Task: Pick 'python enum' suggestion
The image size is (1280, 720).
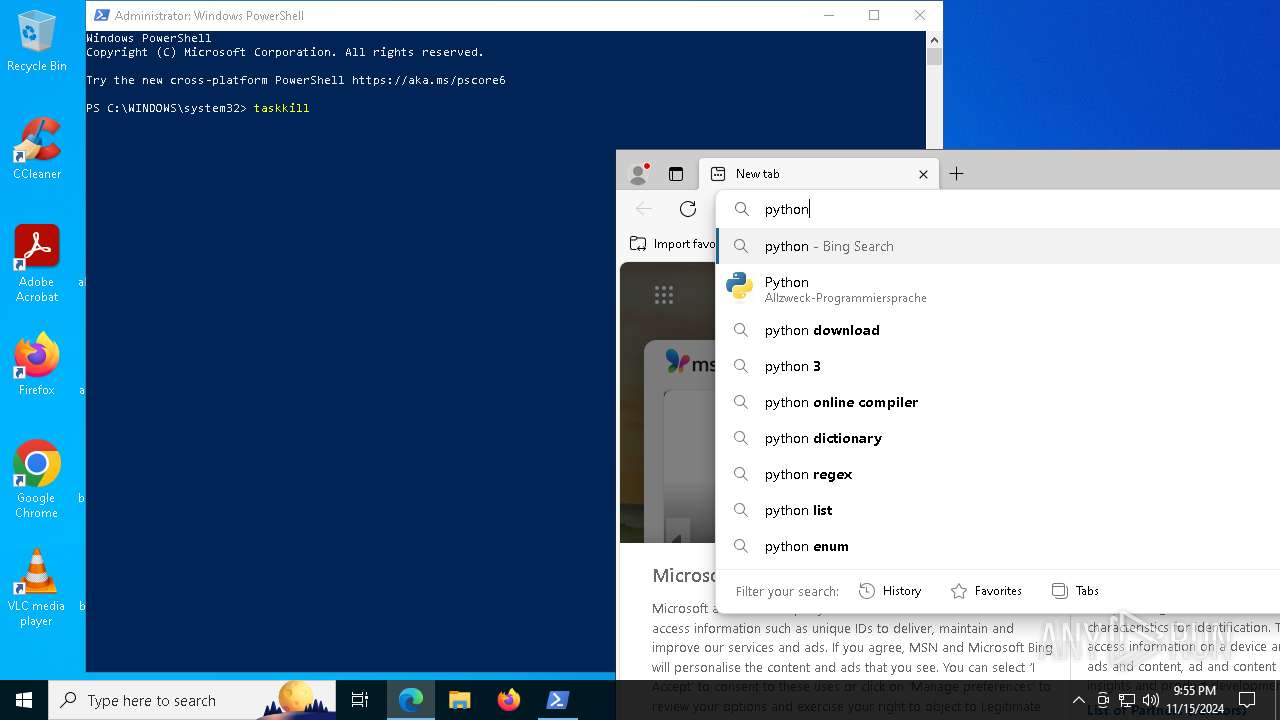Action: point(998,546)
